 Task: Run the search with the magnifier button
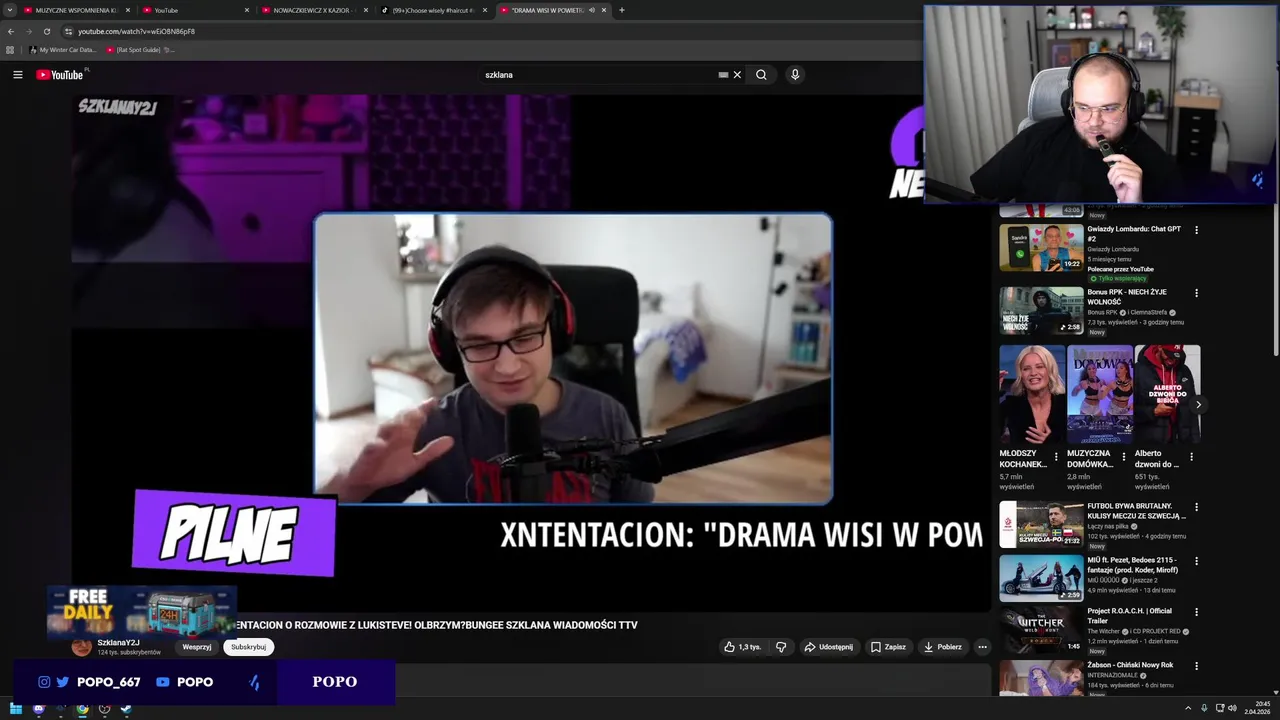(x=761, y=75)
